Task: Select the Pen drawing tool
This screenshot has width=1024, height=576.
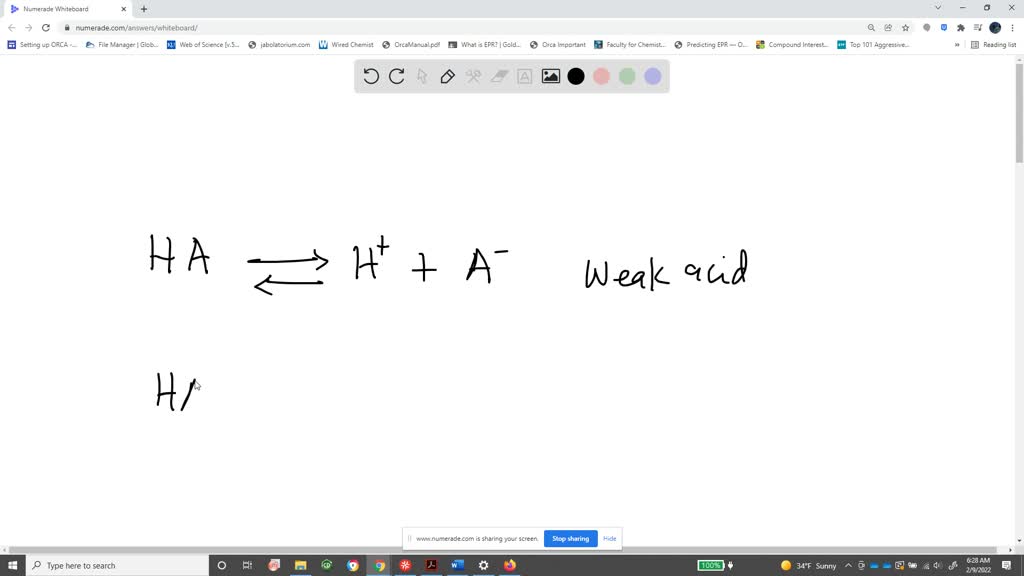Action: pos(447,76)
